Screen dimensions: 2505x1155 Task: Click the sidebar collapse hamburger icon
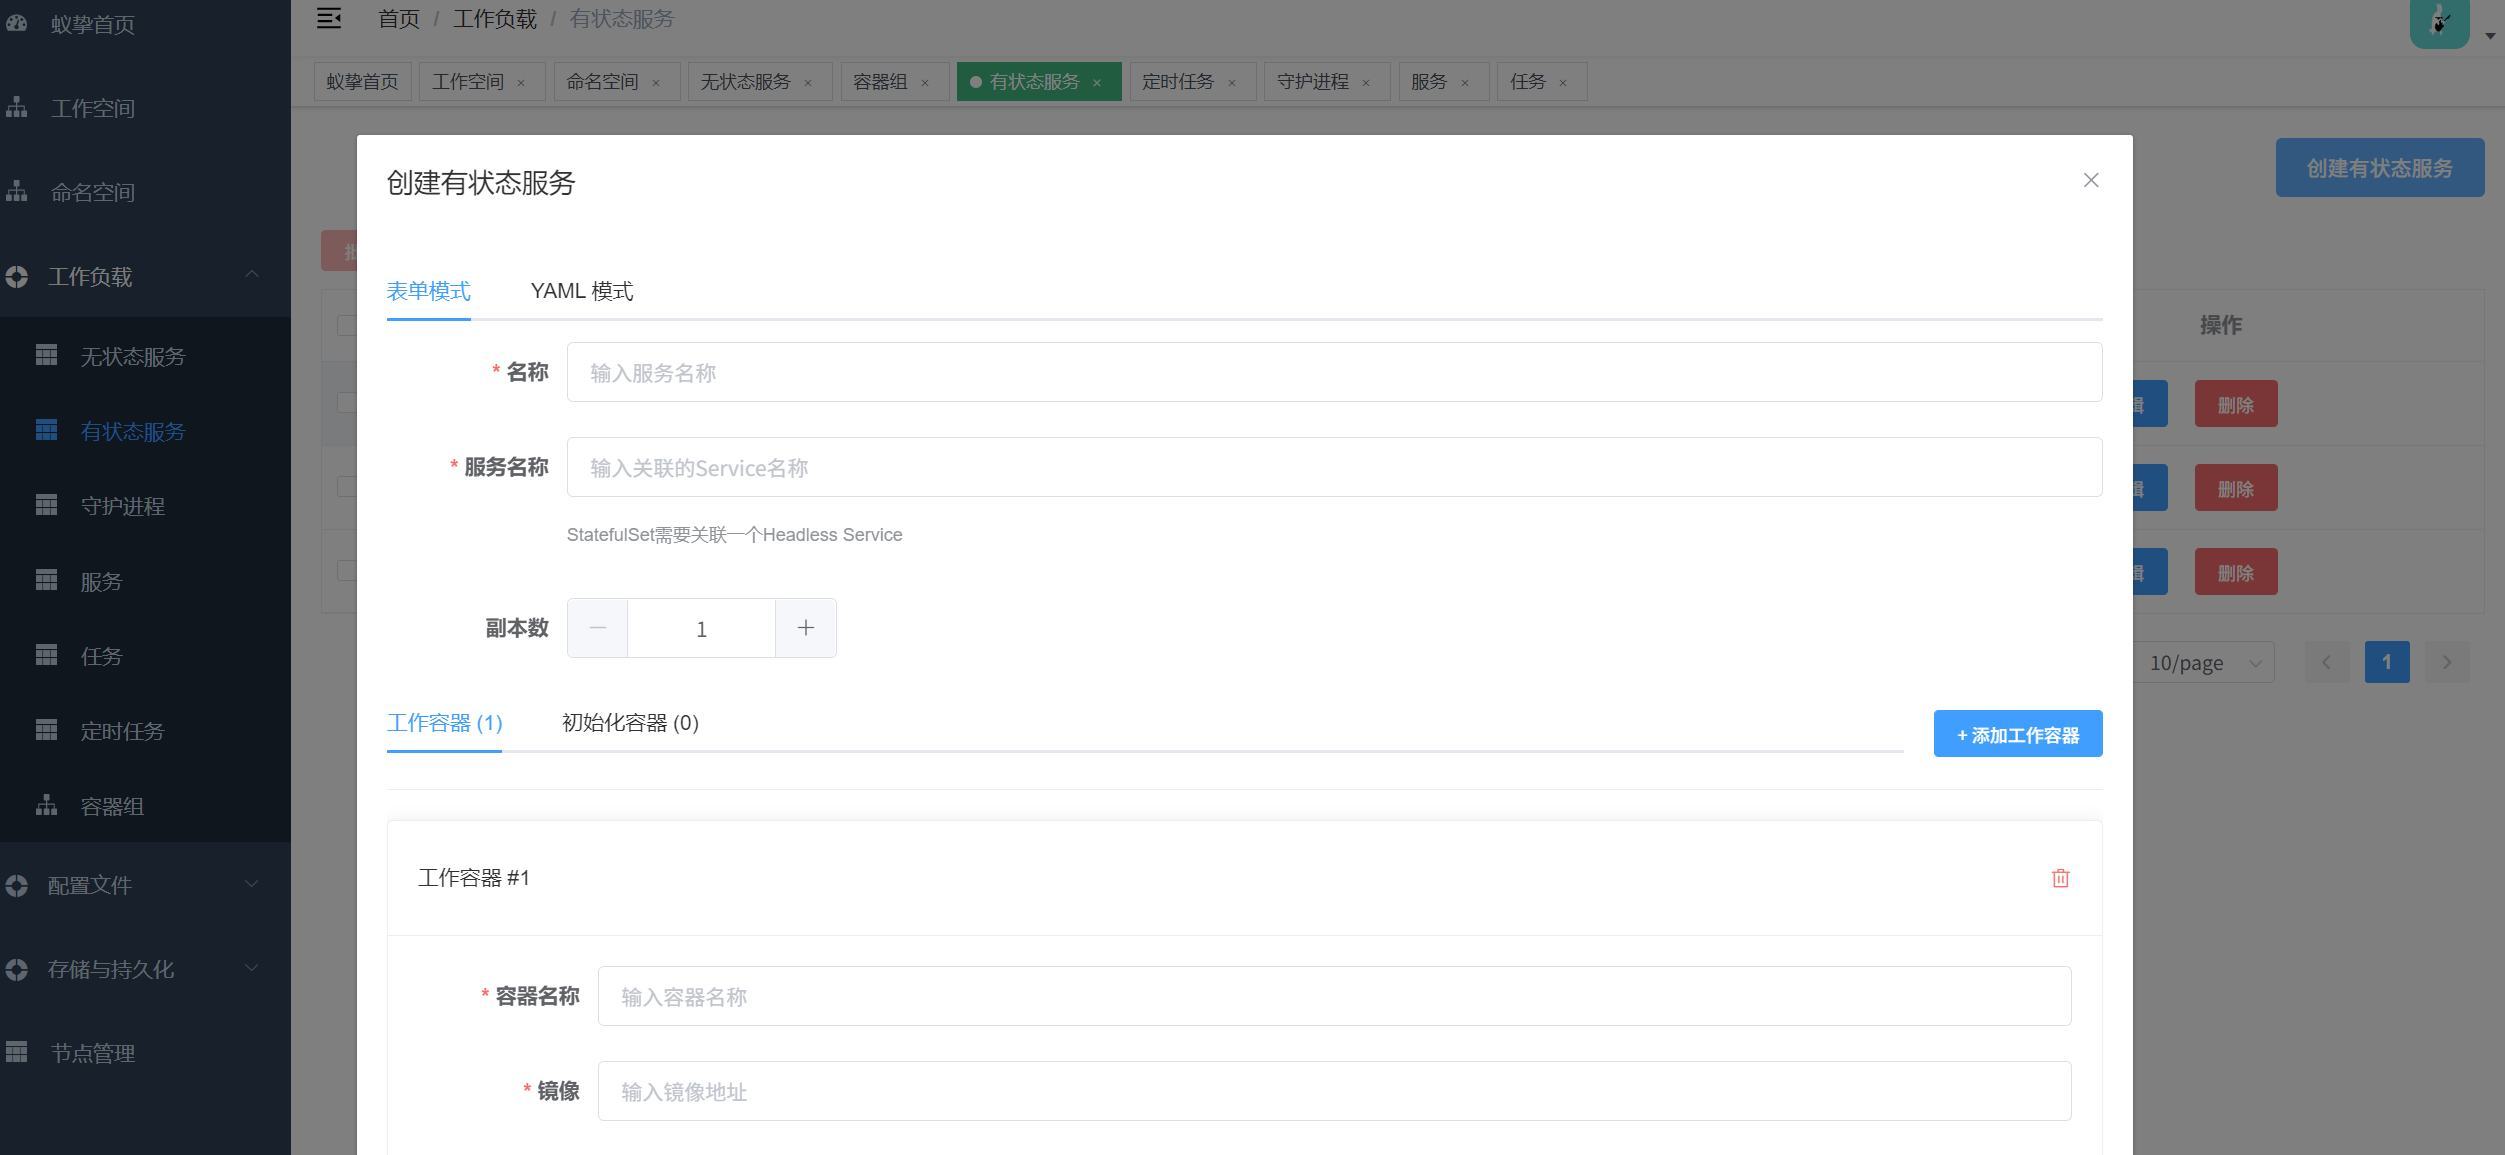pos(329,19)
